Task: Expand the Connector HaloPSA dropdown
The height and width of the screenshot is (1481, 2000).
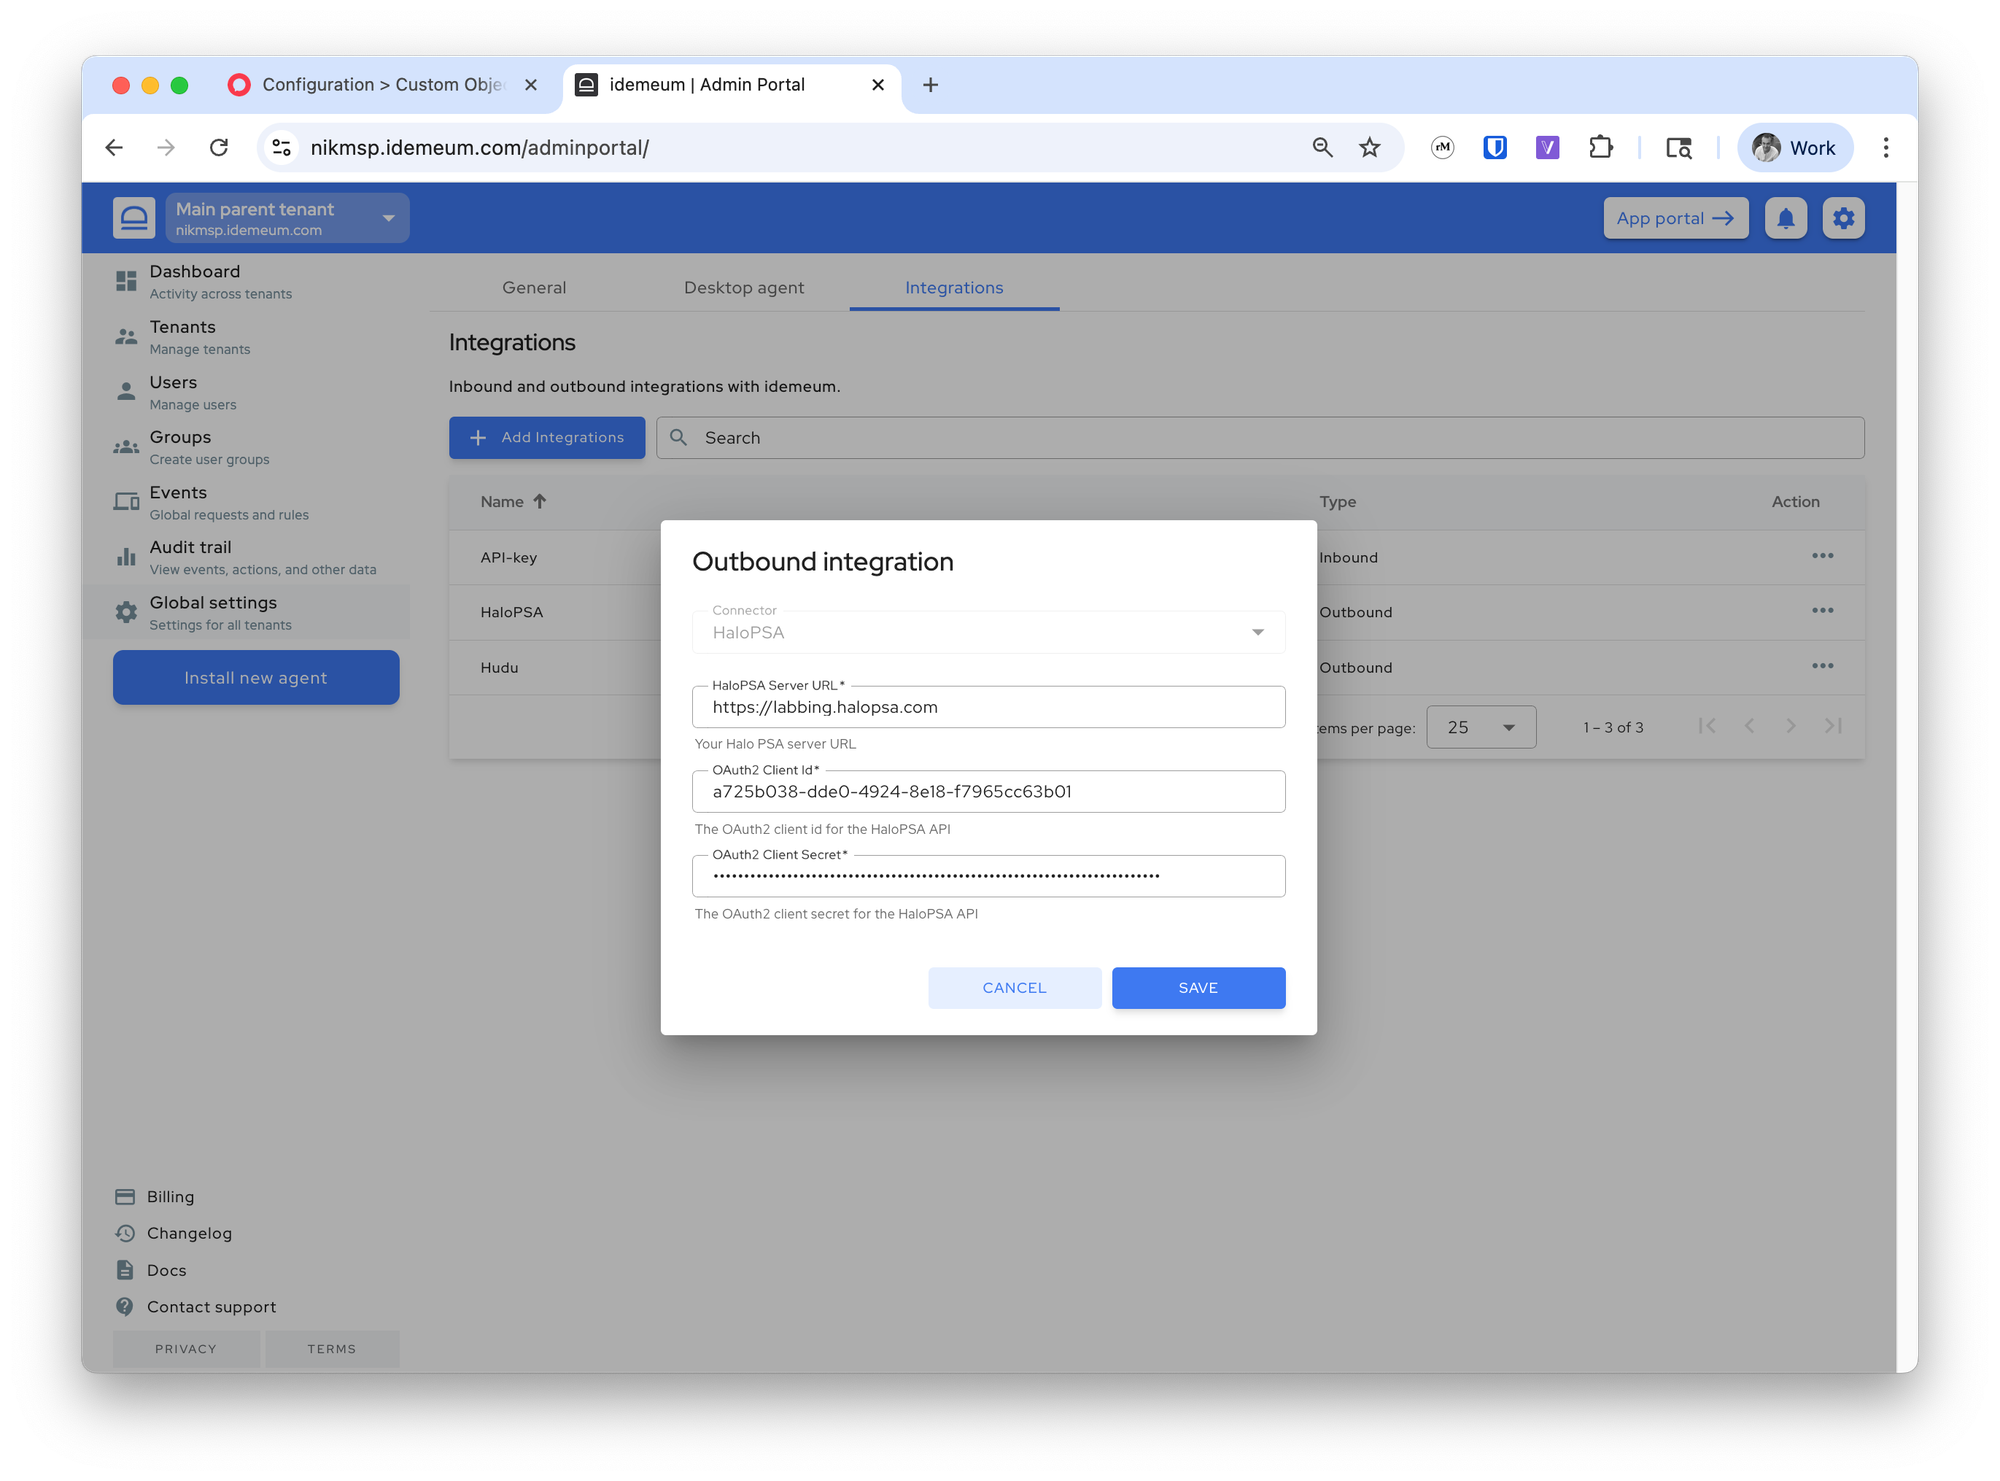Action: point(988,632)
